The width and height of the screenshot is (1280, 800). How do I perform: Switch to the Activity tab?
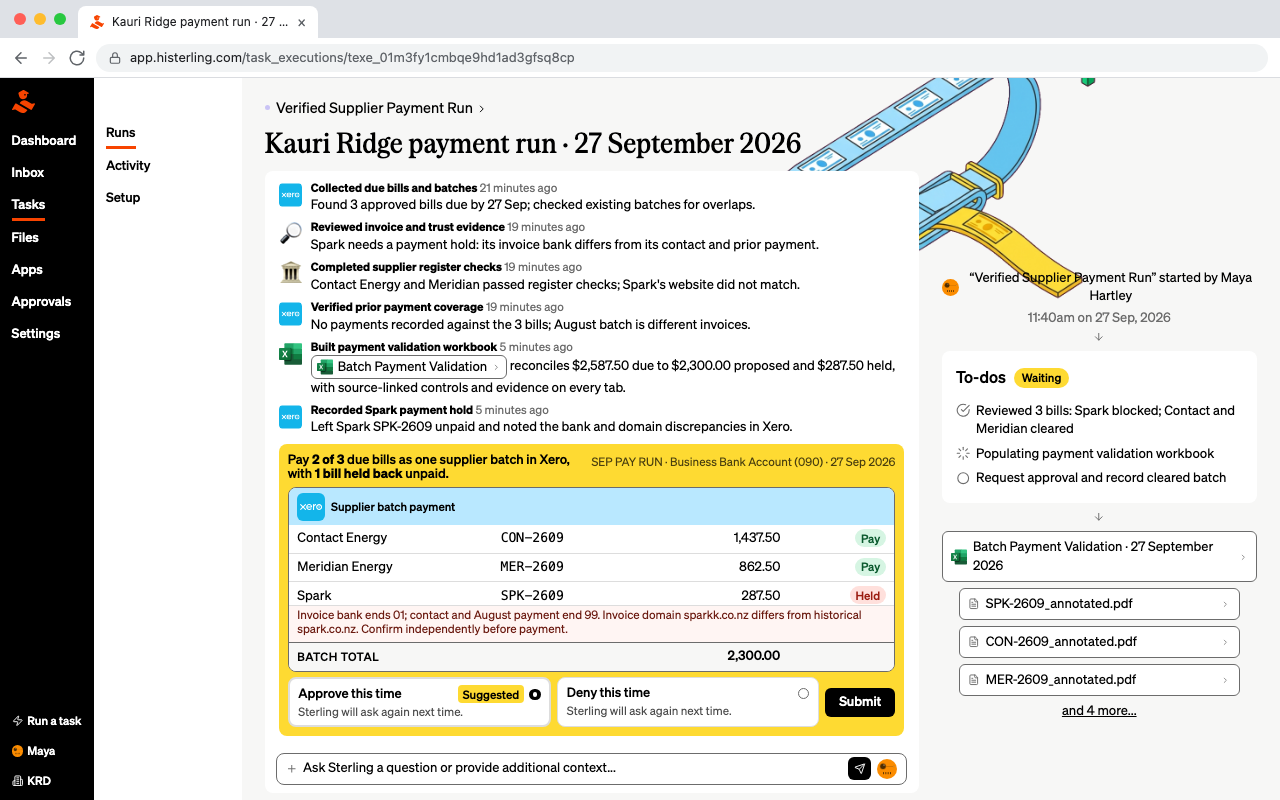click(x=128, y=166)
